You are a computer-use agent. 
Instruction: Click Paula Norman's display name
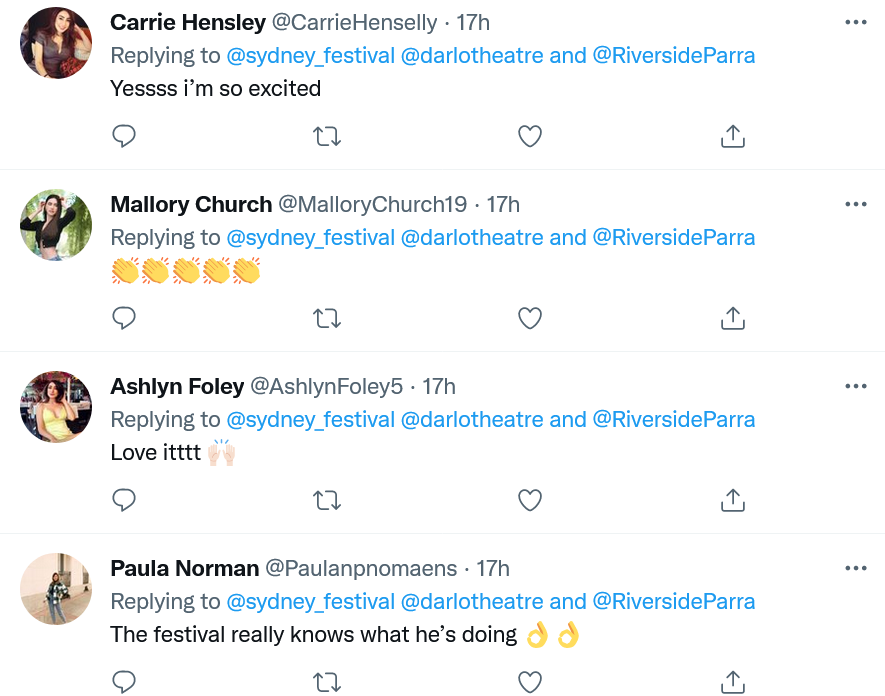point(184,568)
